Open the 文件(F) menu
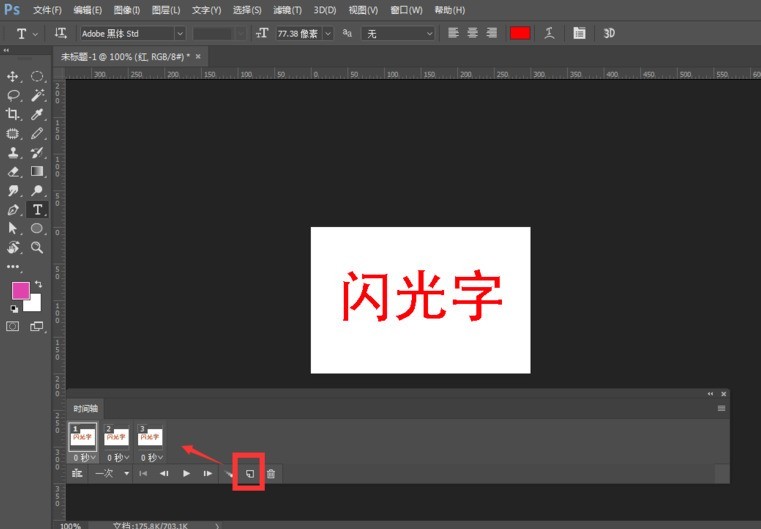 [47, 10]
